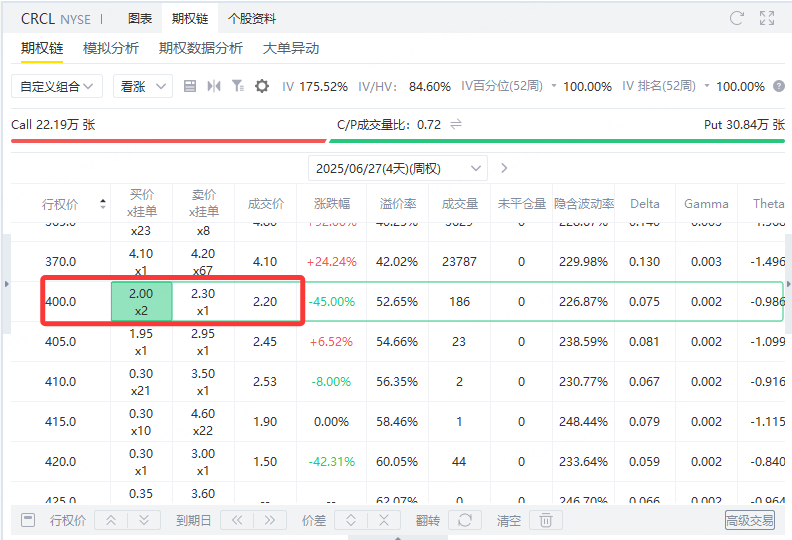Click the 涨跌幅 column header
This screenshot has width=792, height=540.
332,204
